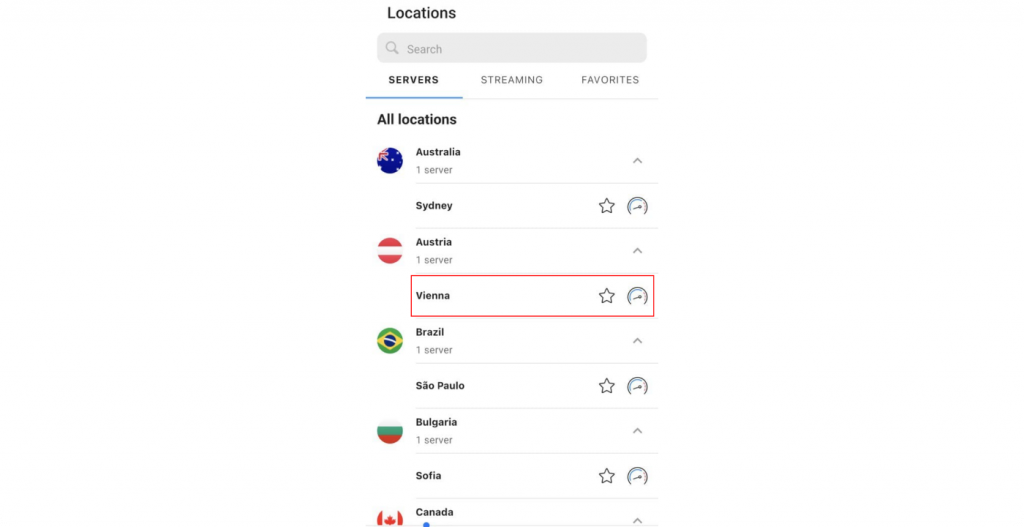Collapse the Australia server list
Image resolution: width=1024 pixels, height=527 pixels.
pos(637,161)
